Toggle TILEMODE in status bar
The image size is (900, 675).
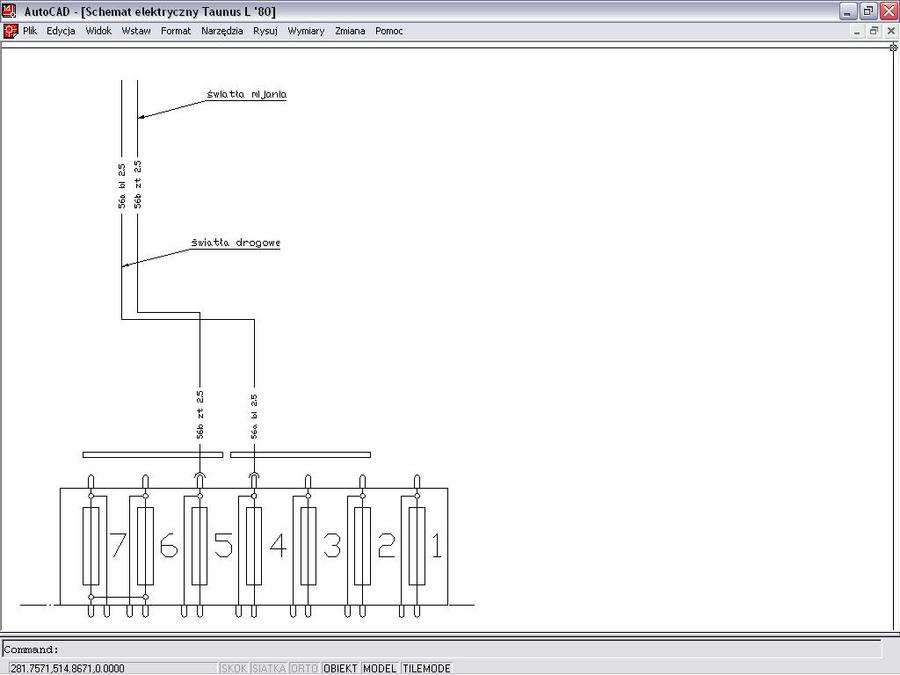(426, 668)
